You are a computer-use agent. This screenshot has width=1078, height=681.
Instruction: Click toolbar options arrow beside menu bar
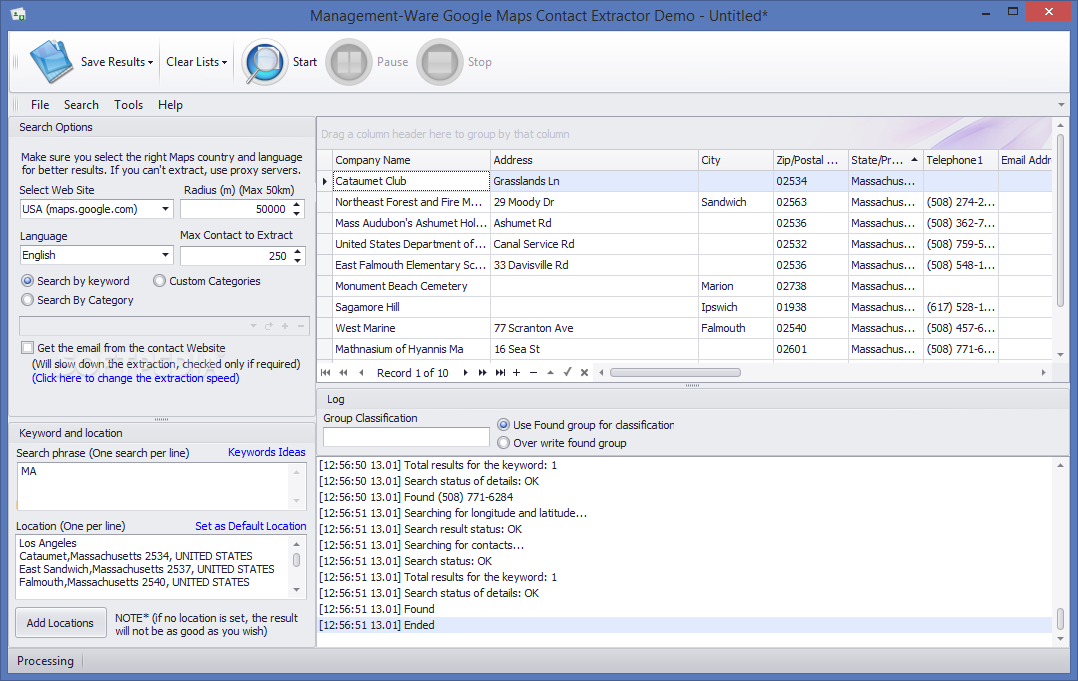click(x=1061, y=105)
